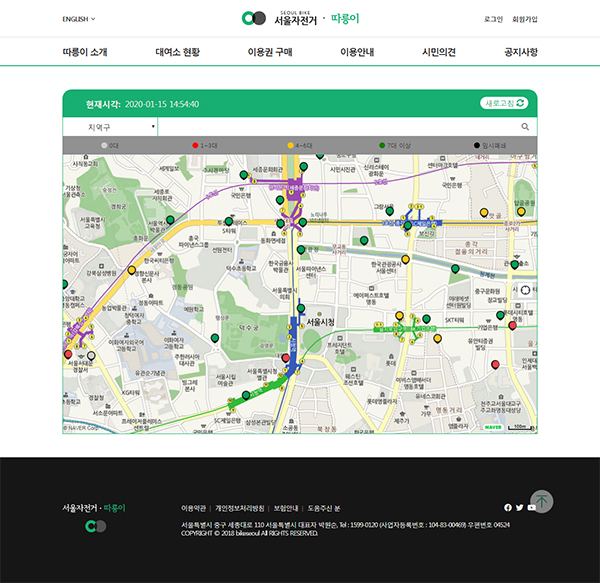
Task: Expand the ENGLISH language dropdown
Action: [x=78, y=19]
